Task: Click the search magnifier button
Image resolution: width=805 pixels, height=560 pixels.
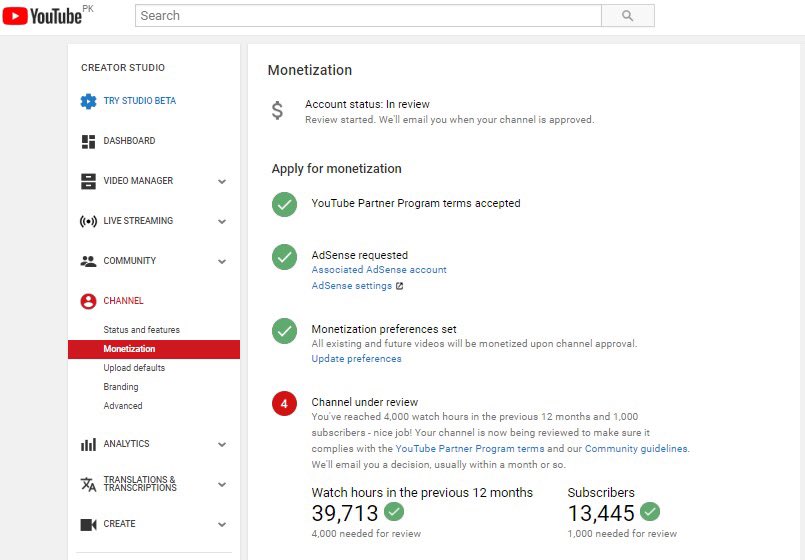Action: [627, 15]
